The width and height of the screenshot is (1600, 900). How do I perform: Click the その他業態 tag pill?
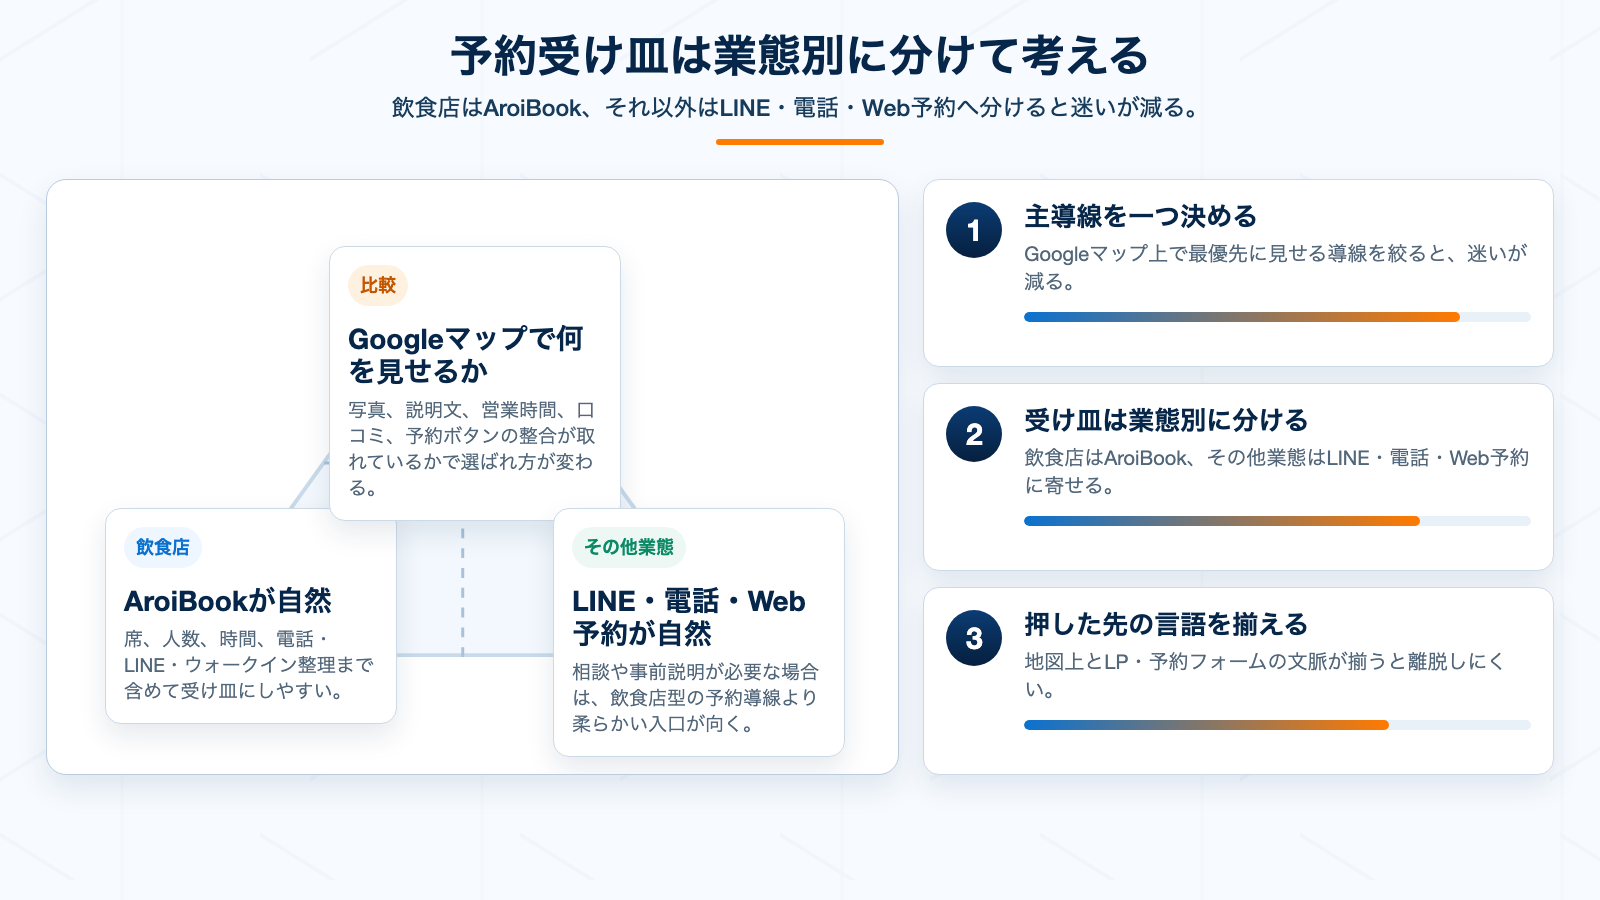629,547
